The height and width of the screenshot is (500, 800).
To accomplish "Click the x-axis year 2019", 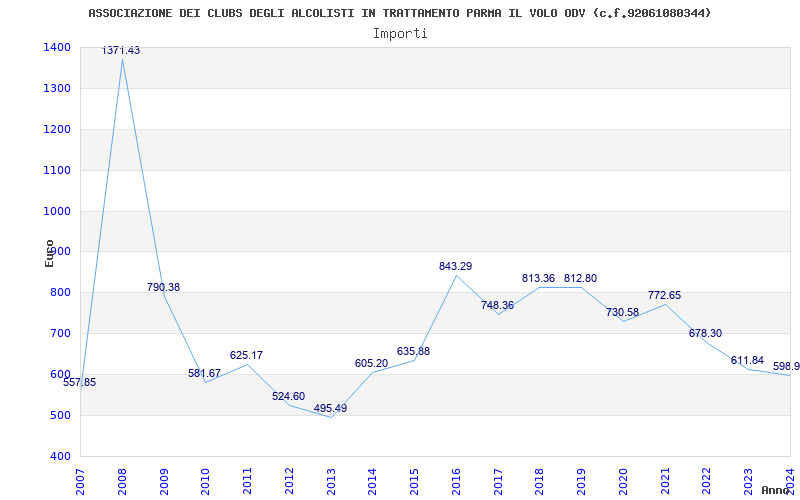I will [x=582, y=482].
